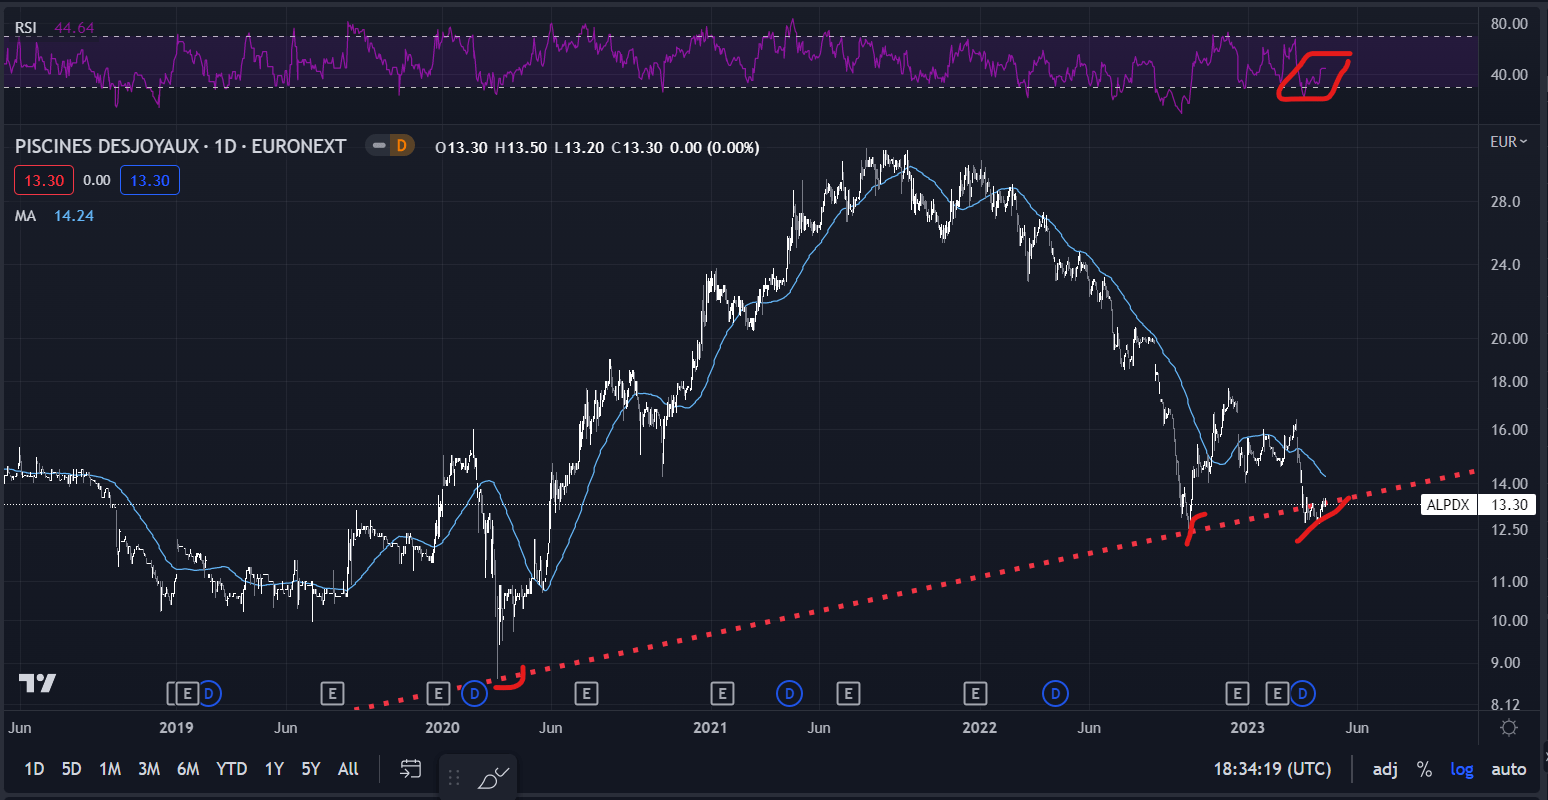Select the MA indicator legend label
Screen dimensions: 1548x800
[x=25, y=215]
